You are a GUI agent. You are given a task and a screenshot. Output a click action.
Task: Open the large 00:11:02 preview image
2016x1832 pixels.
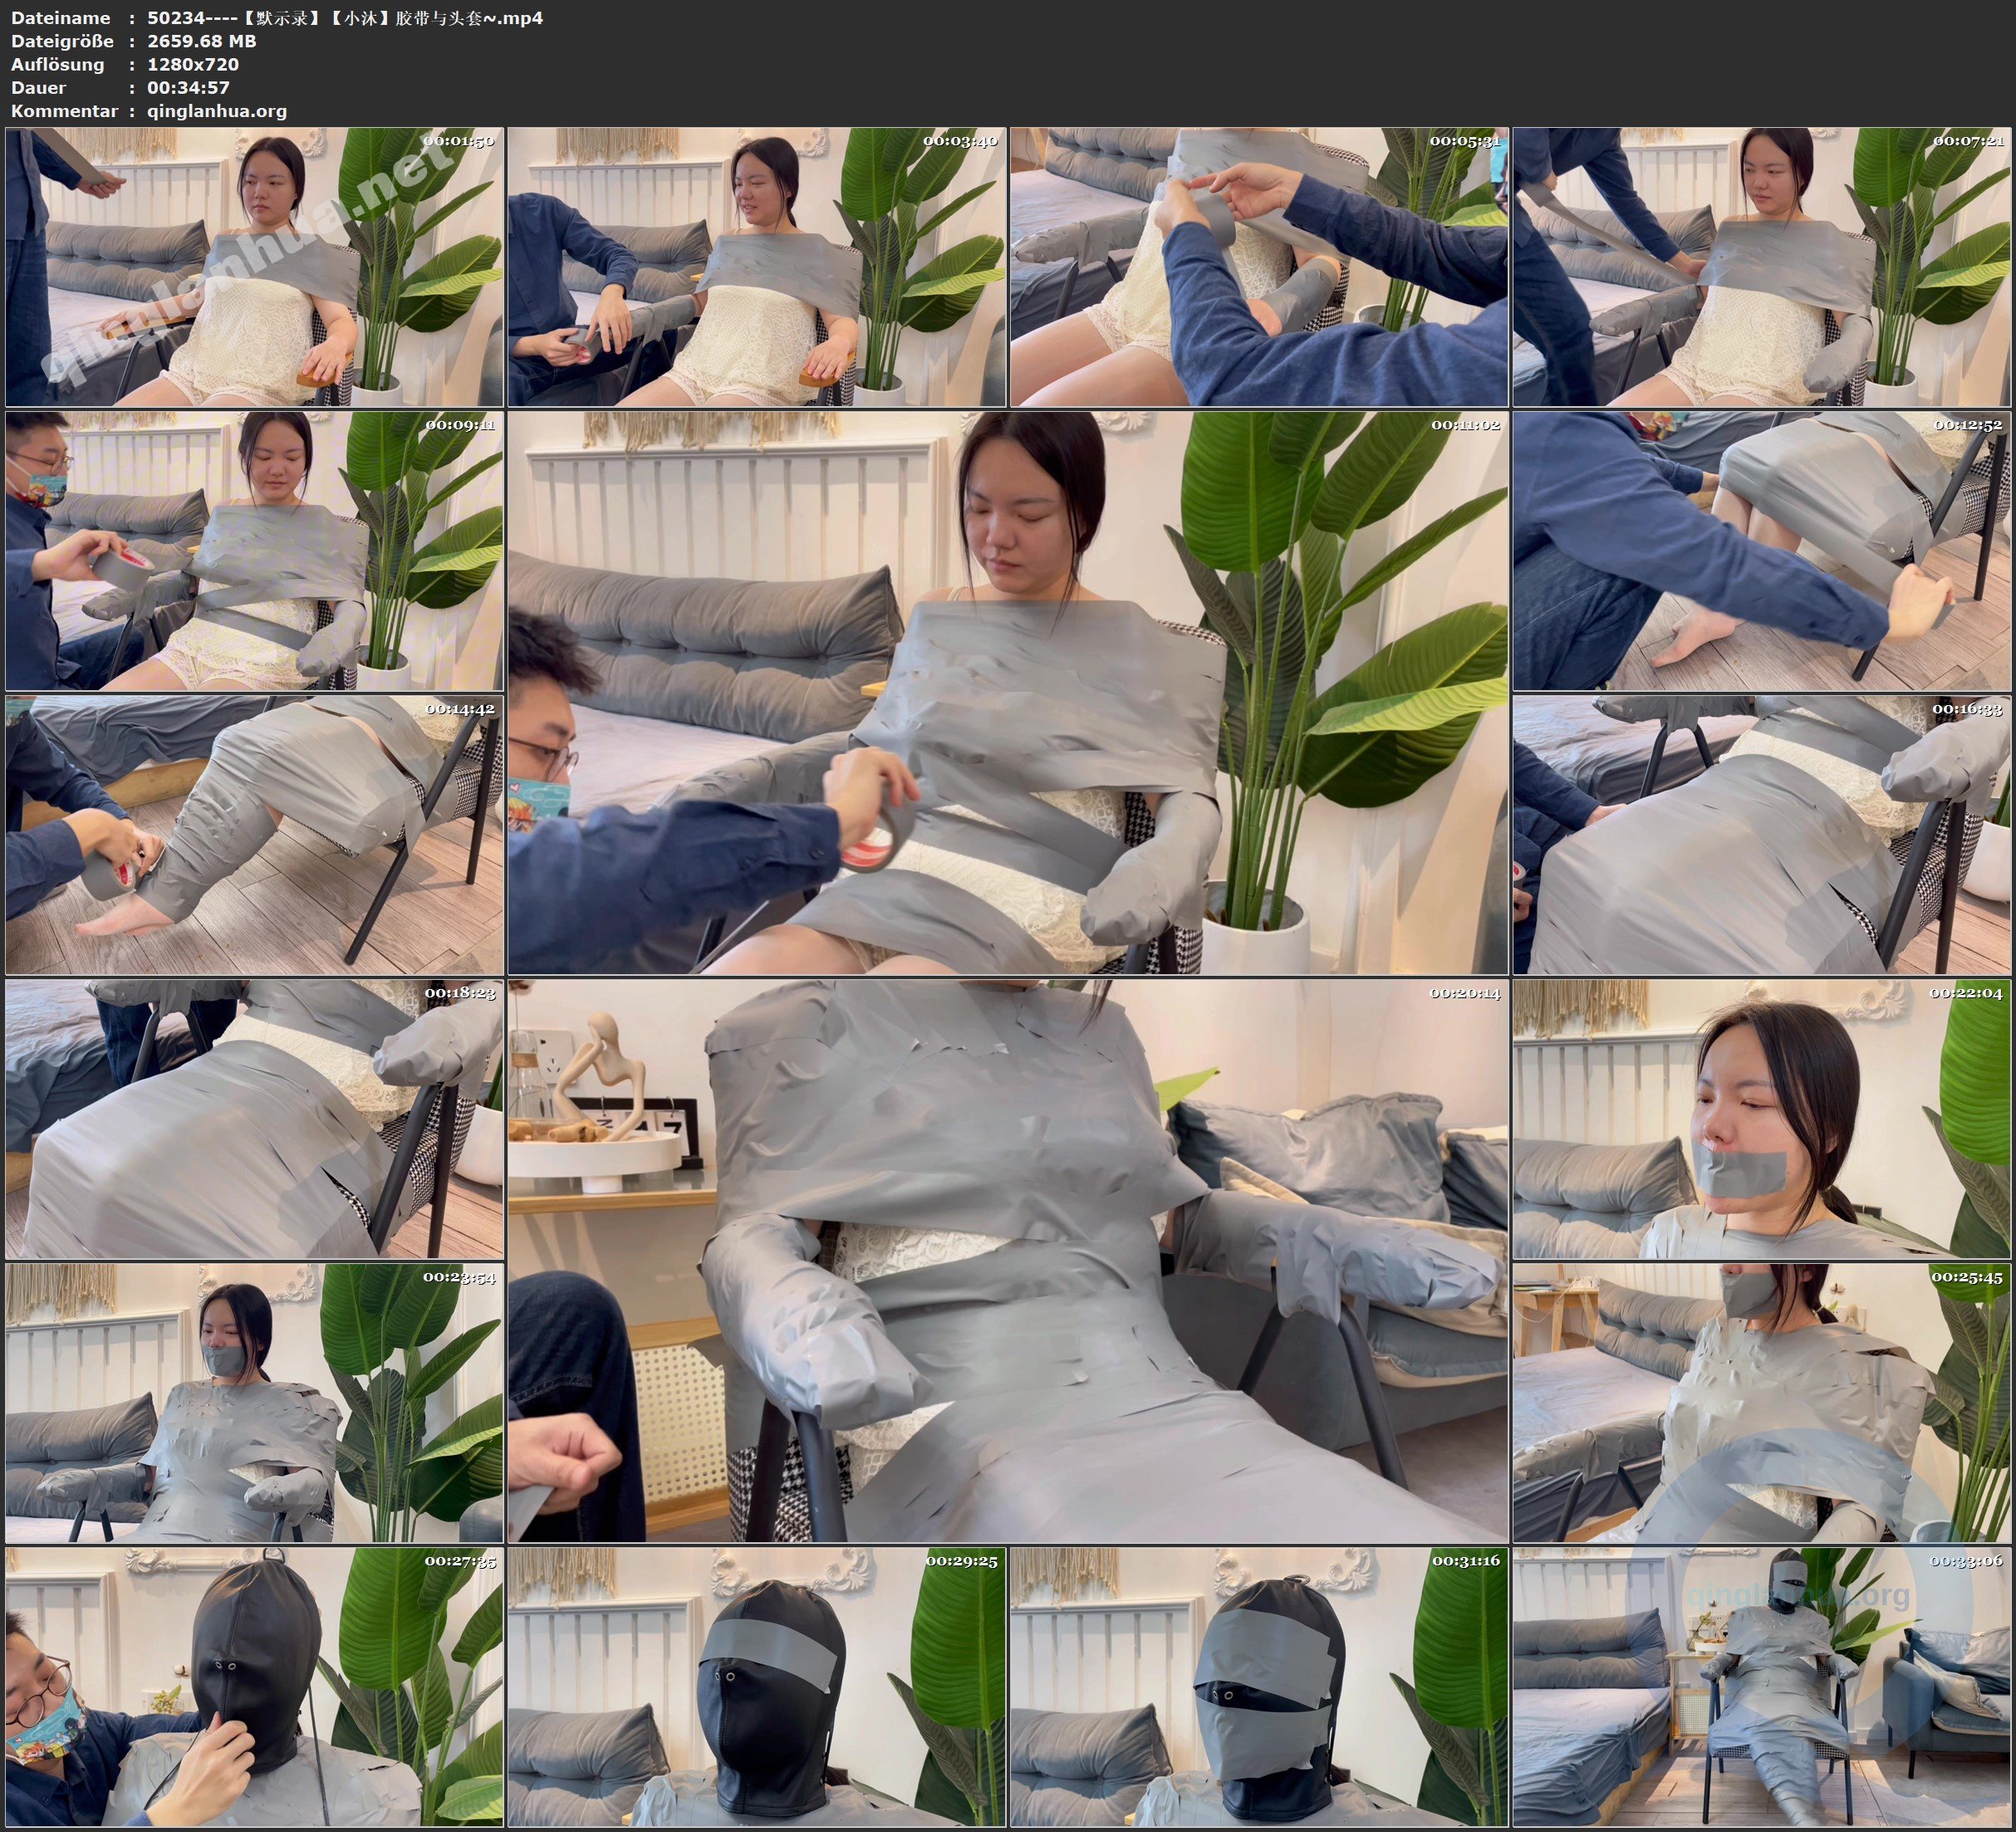pos(1008,692)
